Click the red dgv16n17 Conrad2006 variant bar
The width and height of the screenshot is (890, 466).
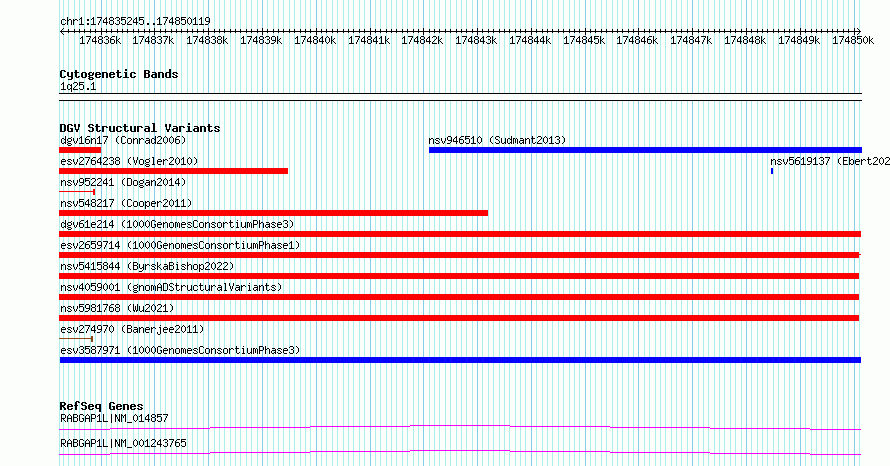click(x=80, y=150)
